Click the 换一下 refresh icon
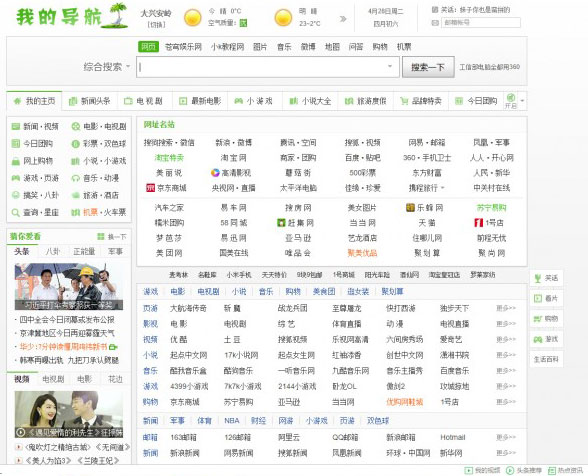588x476 pixels. (100, 236)
